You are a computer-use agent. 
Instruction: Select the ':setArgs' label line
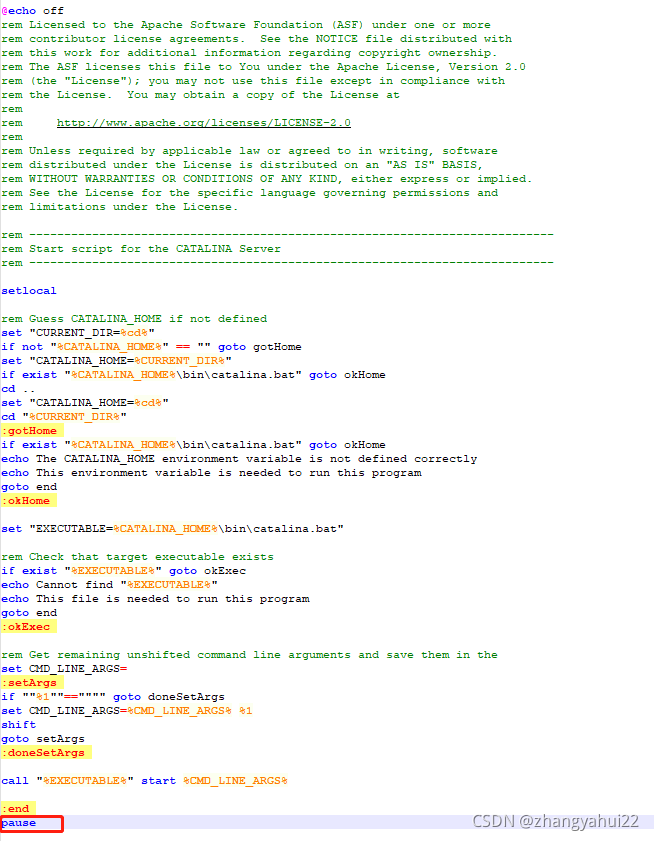(x=32, y=683)
